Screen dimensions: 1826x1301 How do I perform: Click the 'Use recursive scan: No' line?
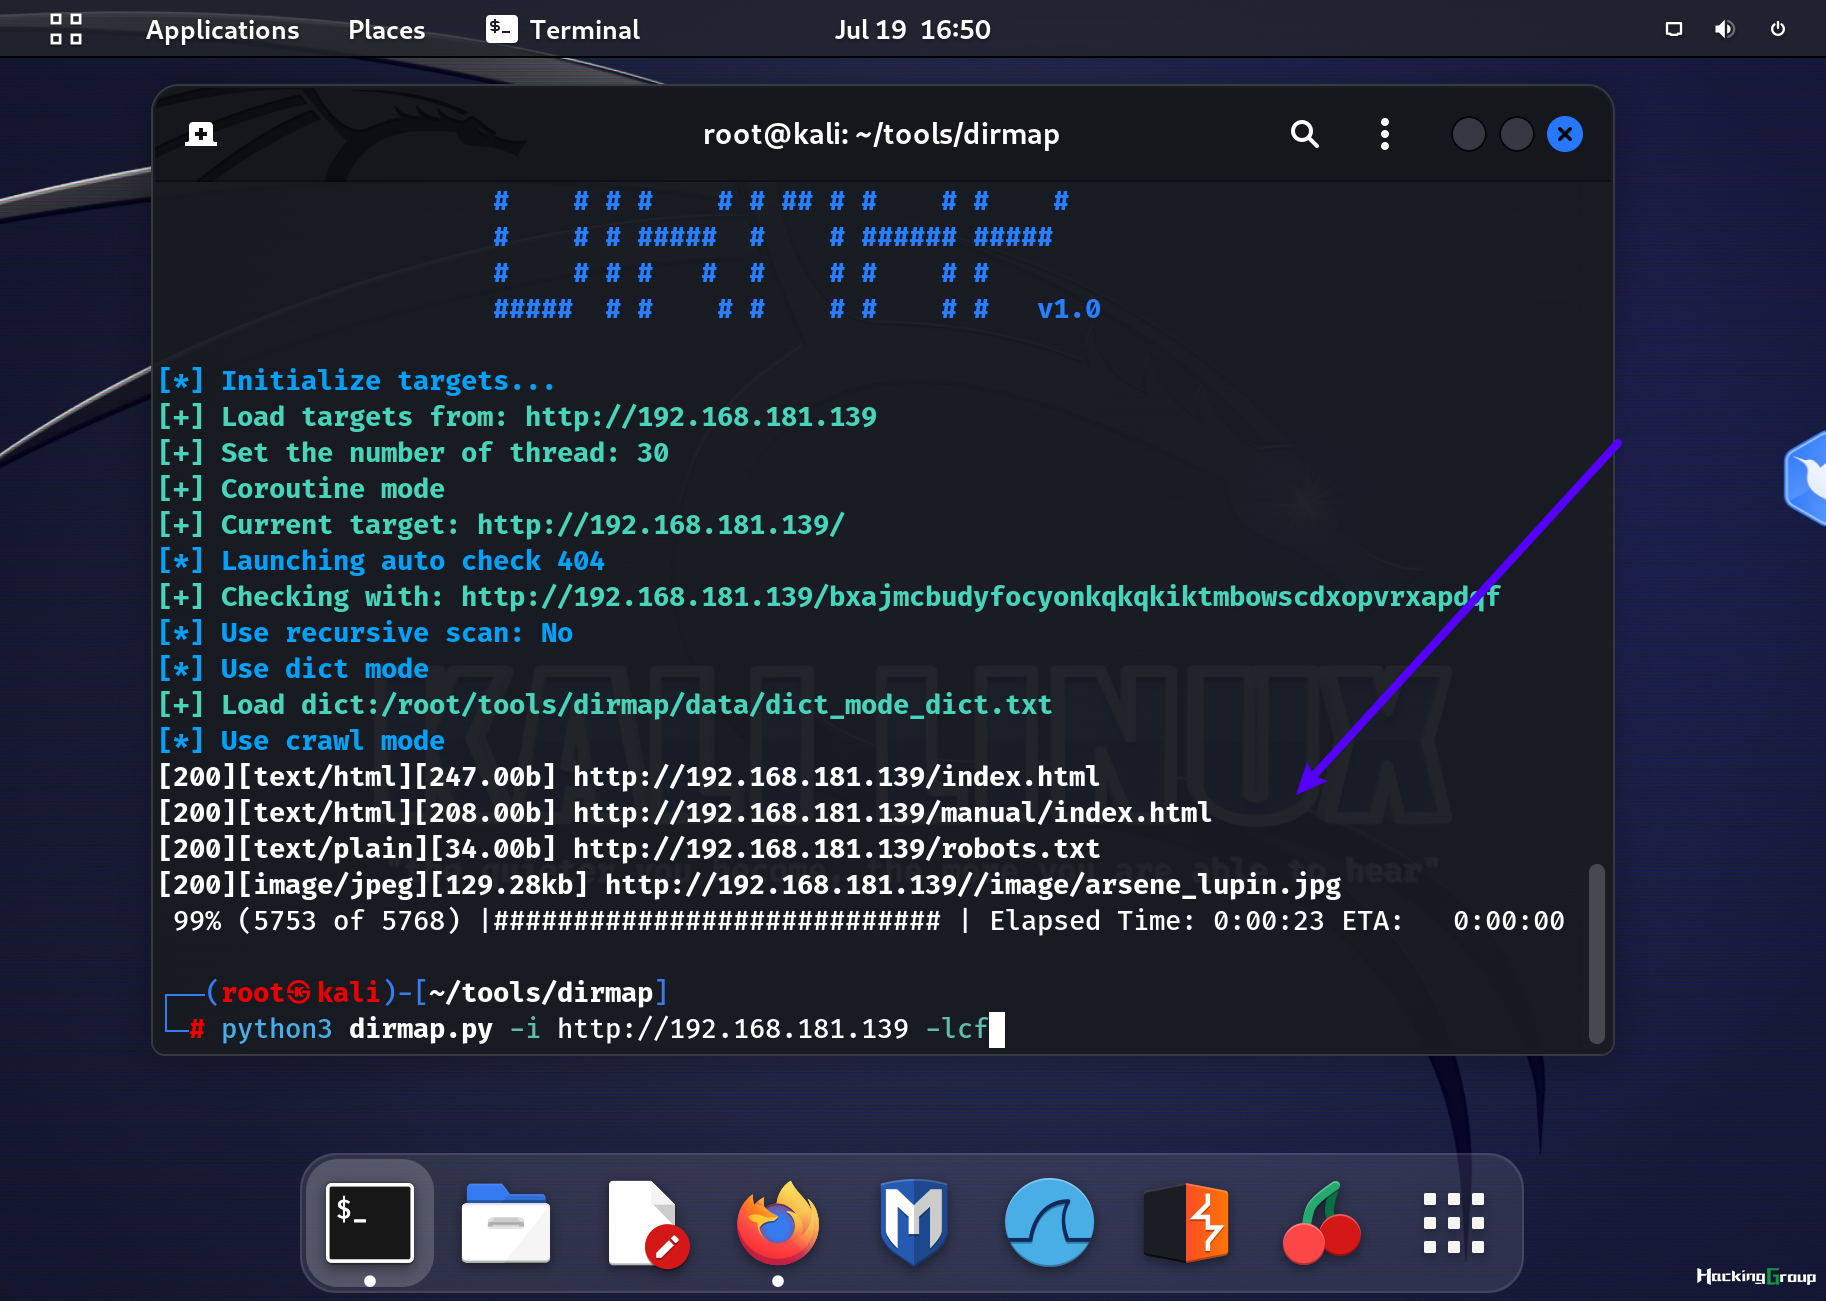point(365,633)
